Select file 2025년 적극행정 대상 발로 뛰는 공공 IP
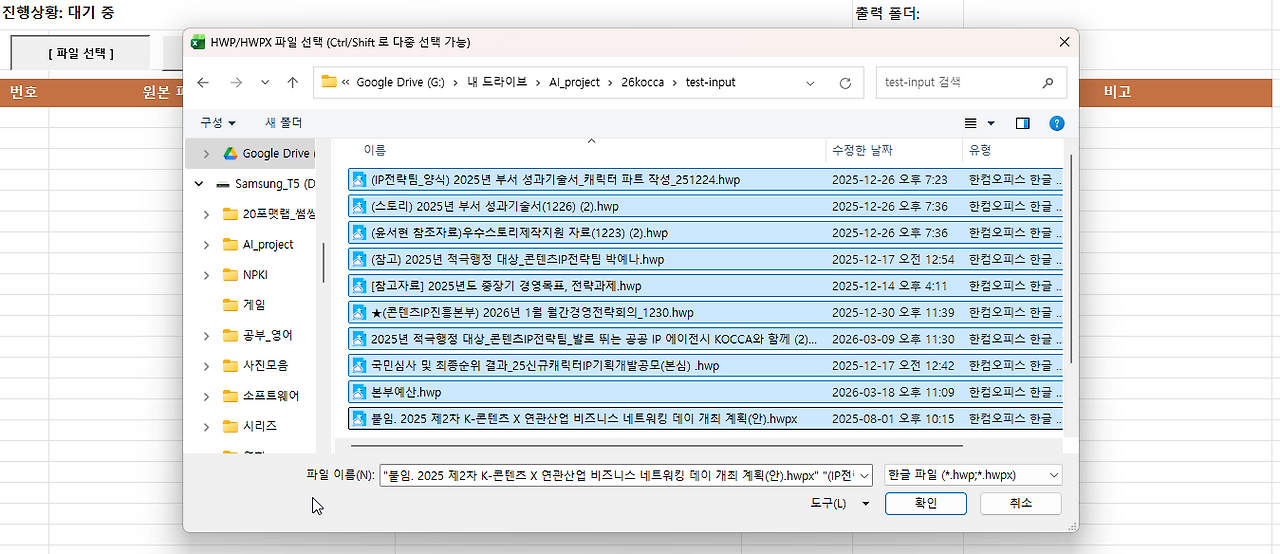 point(706,339)
